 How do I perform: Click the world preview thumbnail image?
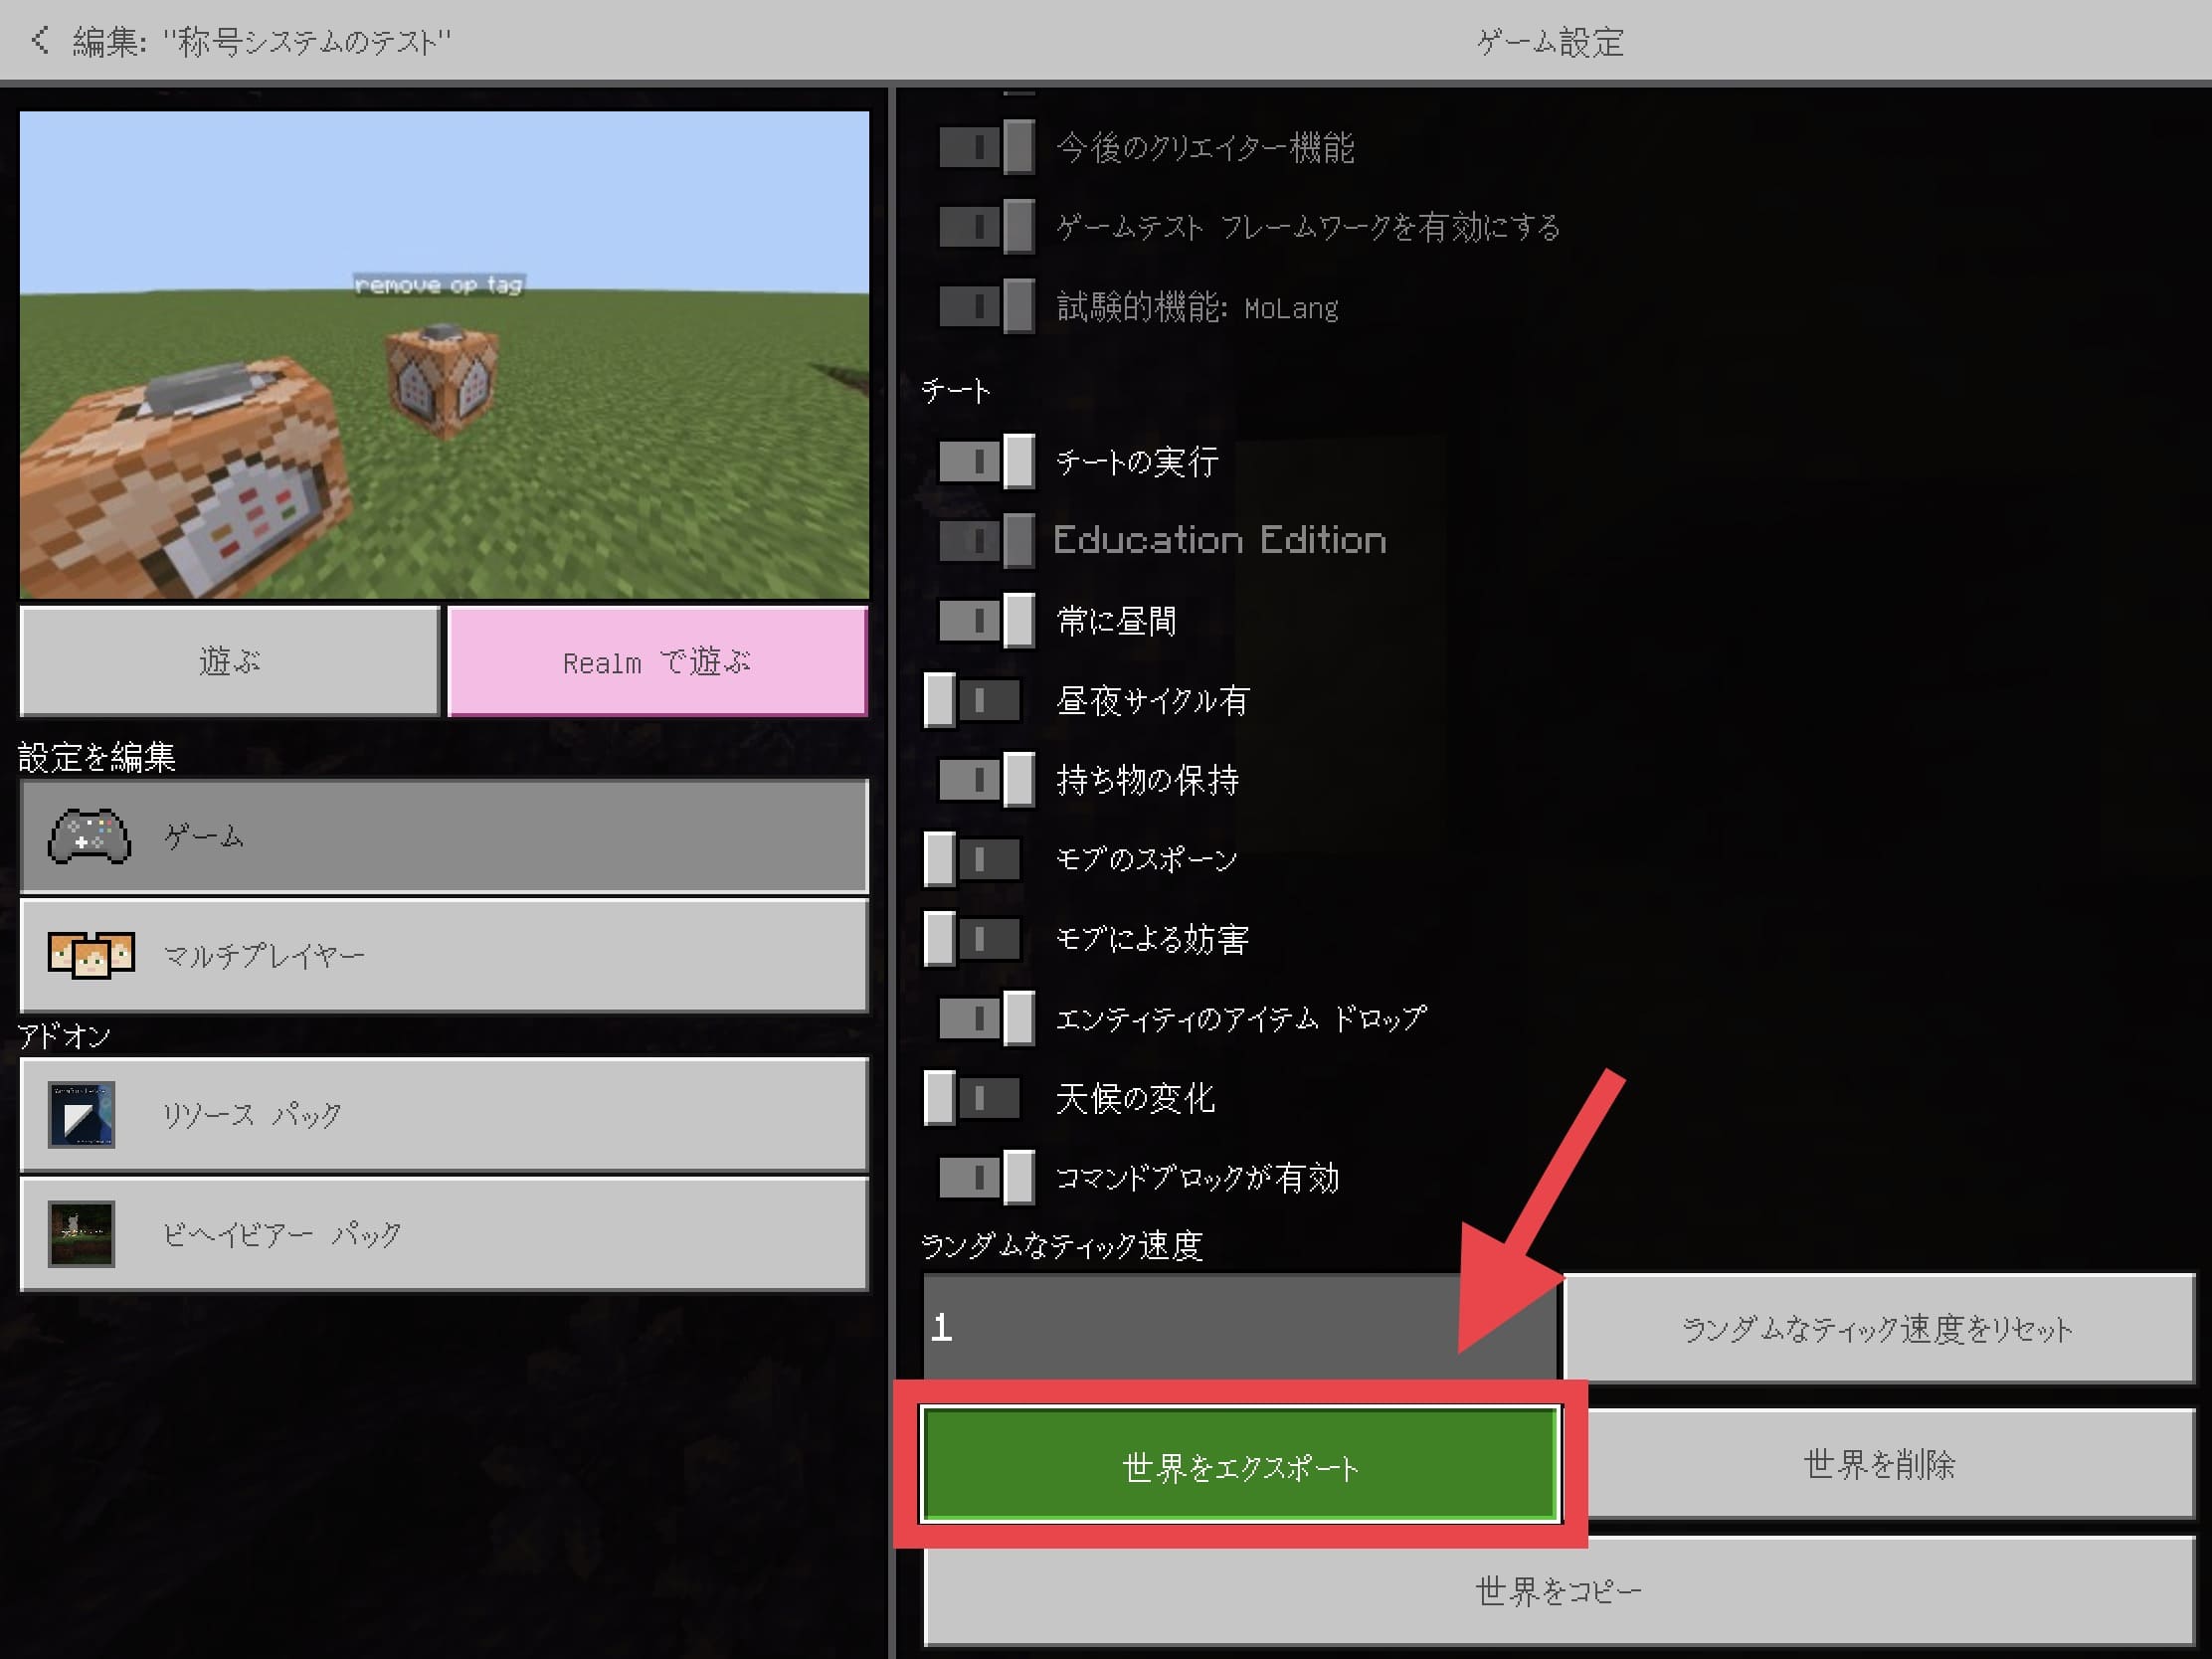(444, 355)
